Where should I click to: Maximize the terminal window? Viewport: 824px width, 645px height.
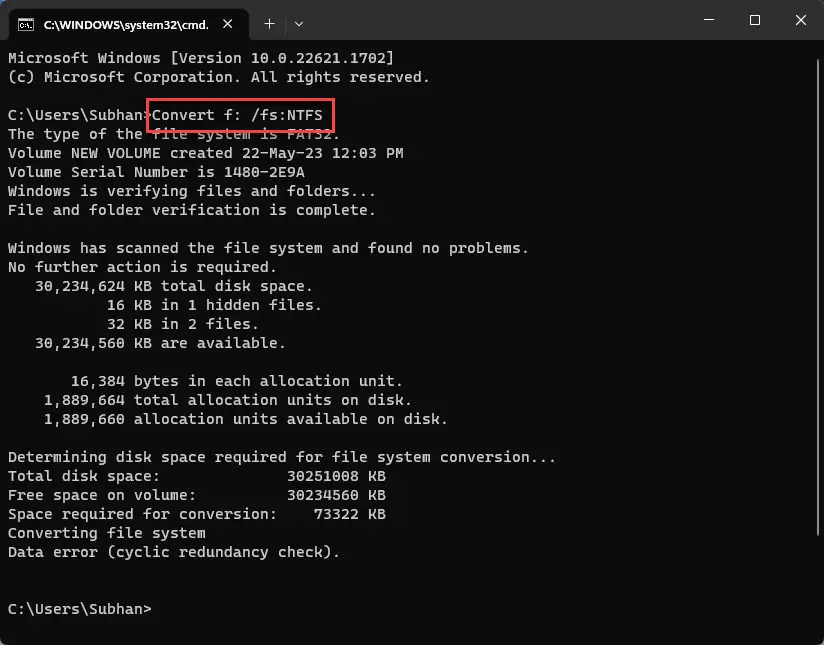tap(755, 20)
